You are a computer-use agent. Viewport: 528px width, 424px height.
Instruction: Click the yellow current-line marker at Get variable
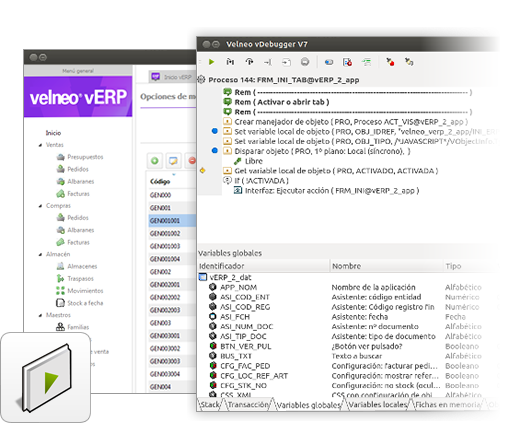202,171
